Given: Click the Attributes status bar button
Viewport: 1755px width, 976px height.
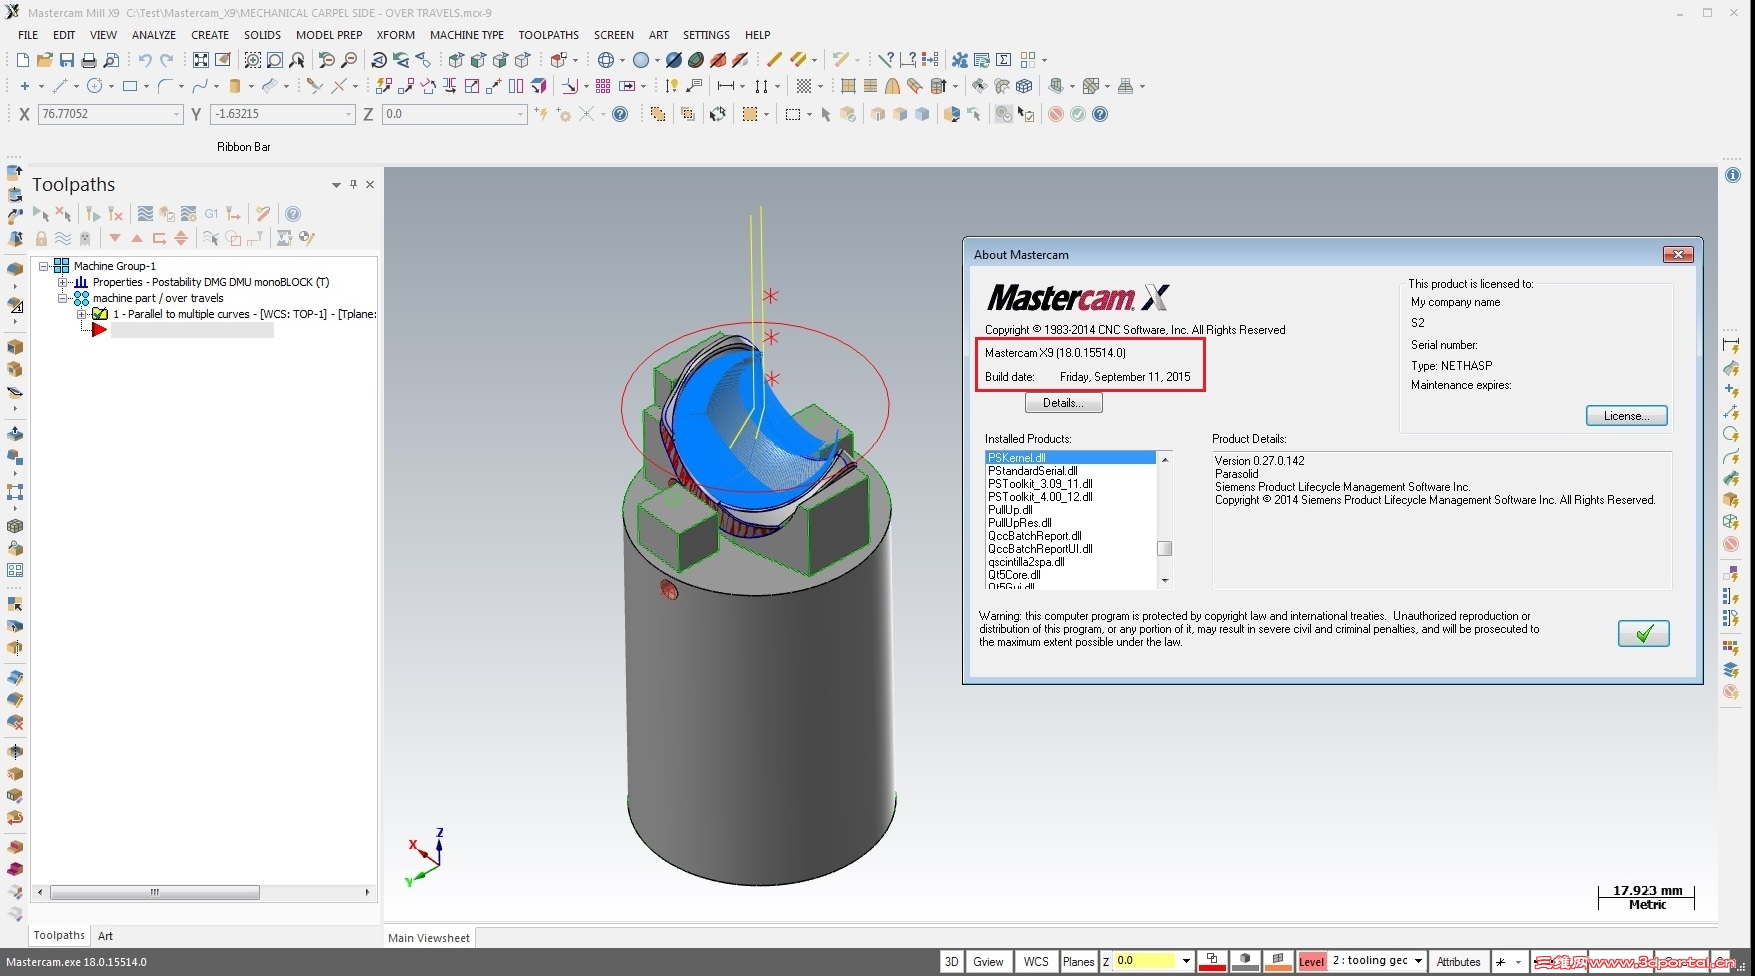Looking at the screenshot, I should 1458,962.
